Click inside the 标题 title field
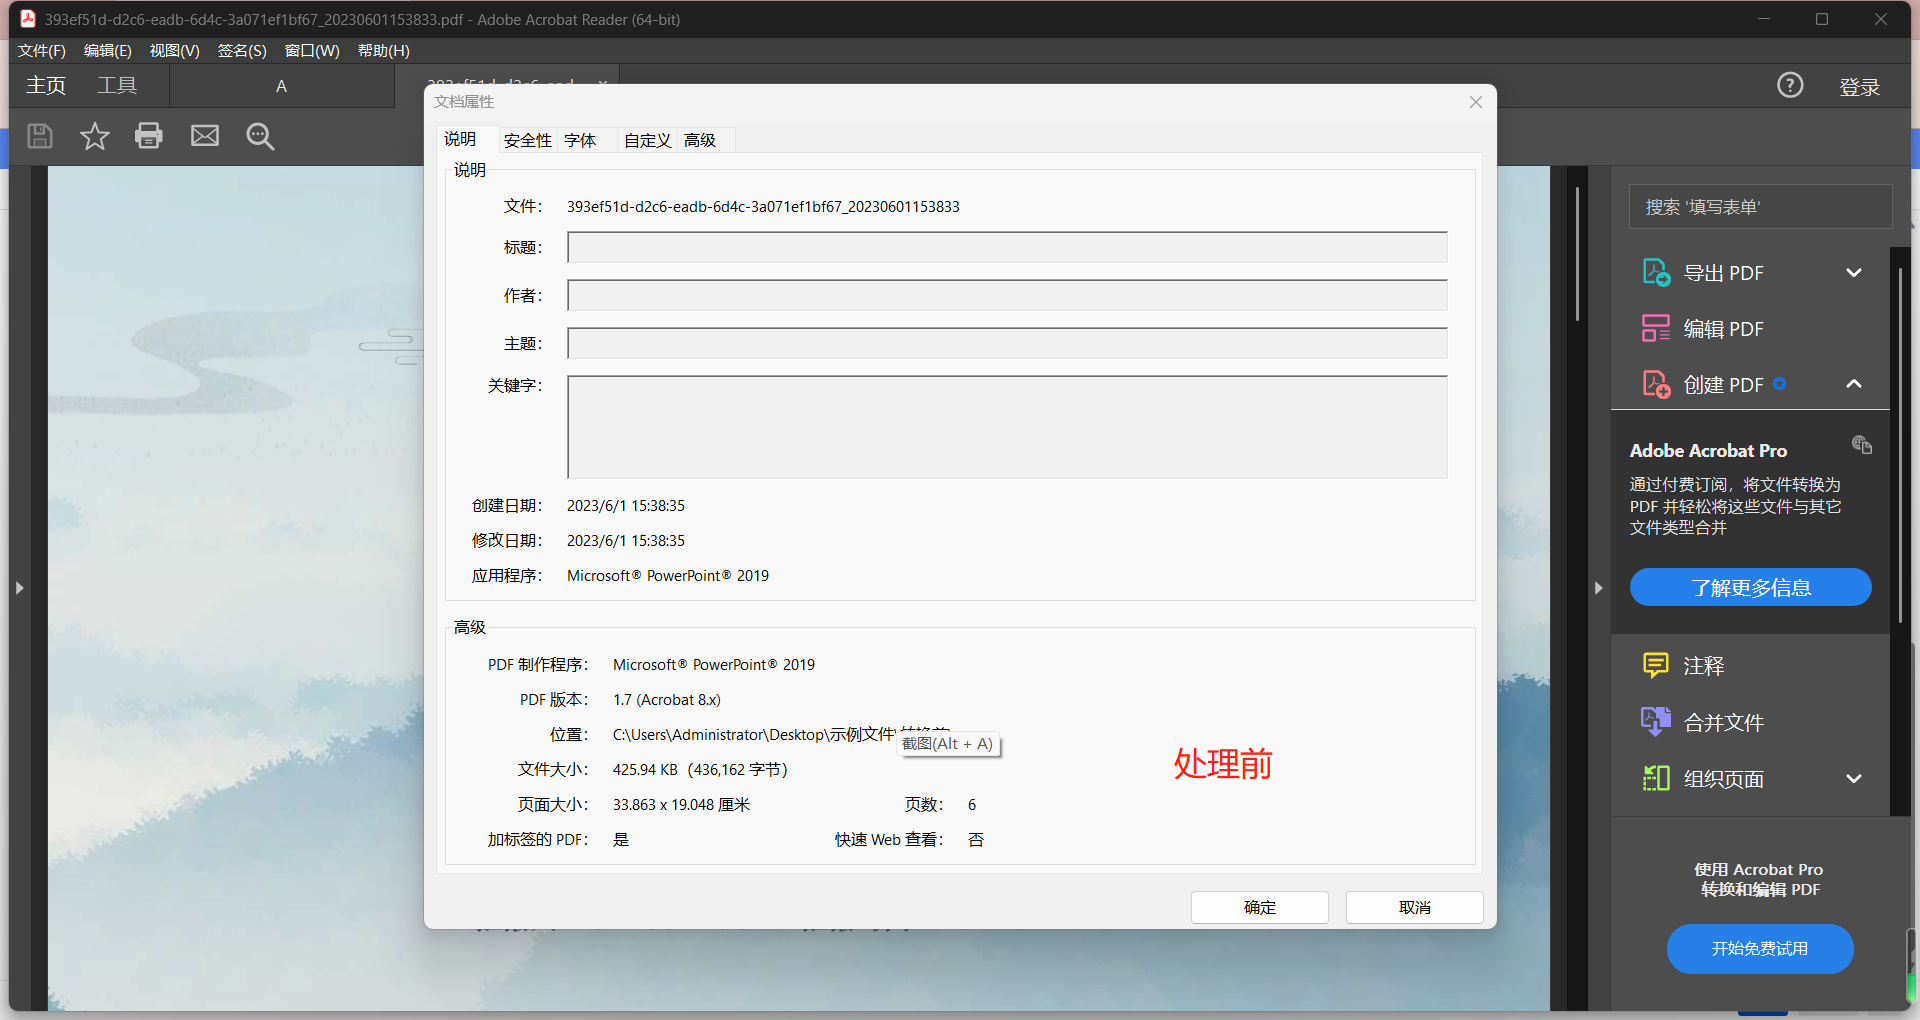 [x=1005, y=247]
